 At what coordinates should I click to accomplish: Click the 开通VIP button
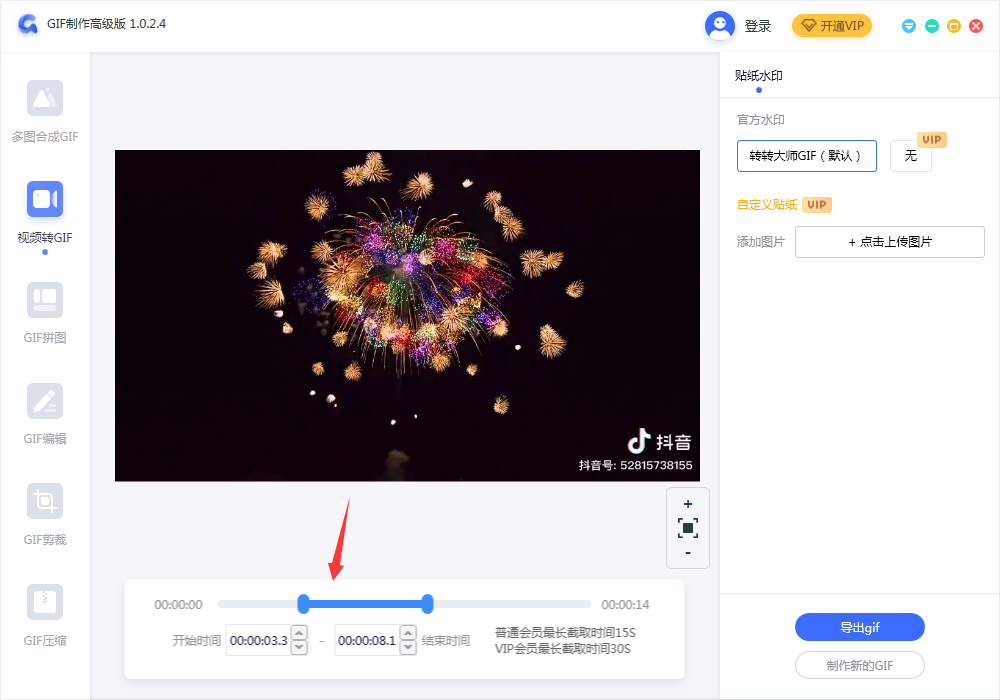pyautogui.click(x=832, y=26)
